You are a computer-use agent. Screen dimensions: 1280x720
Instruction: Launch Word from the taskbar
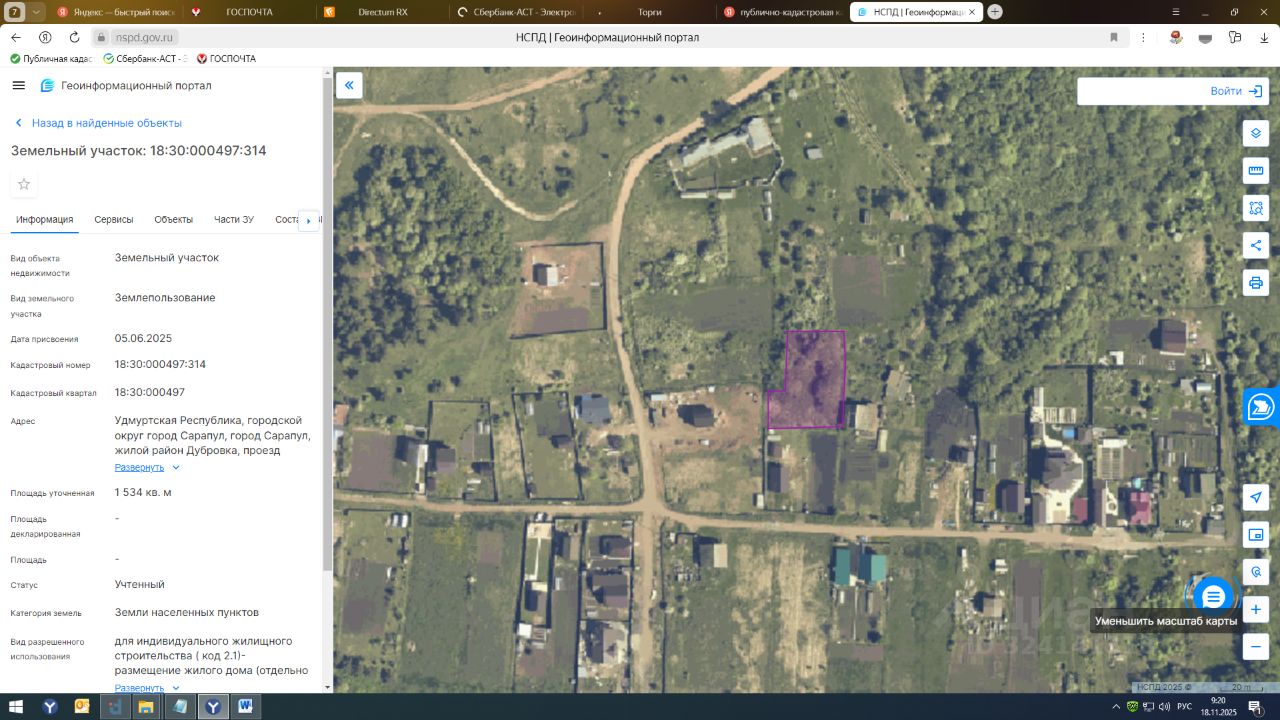pyautogui.click(x=244, y=707)
